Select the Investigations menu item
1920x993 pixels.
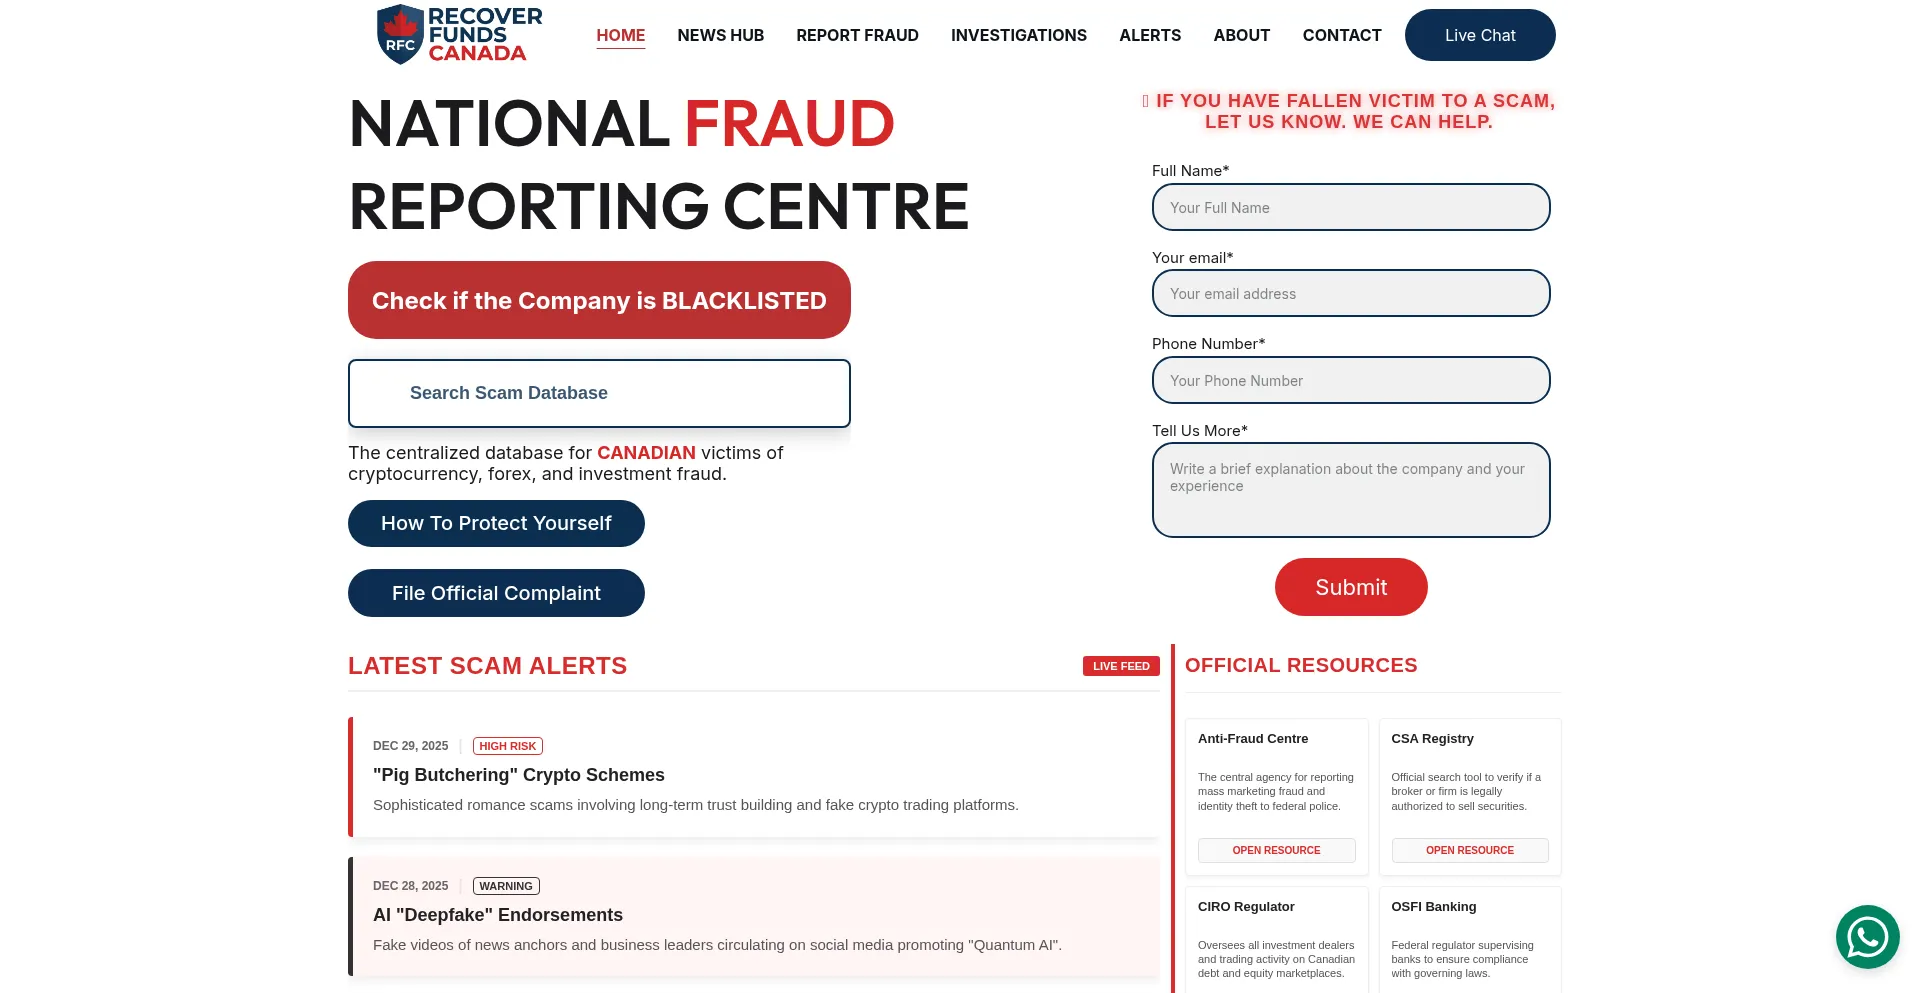pos(1018,35)
